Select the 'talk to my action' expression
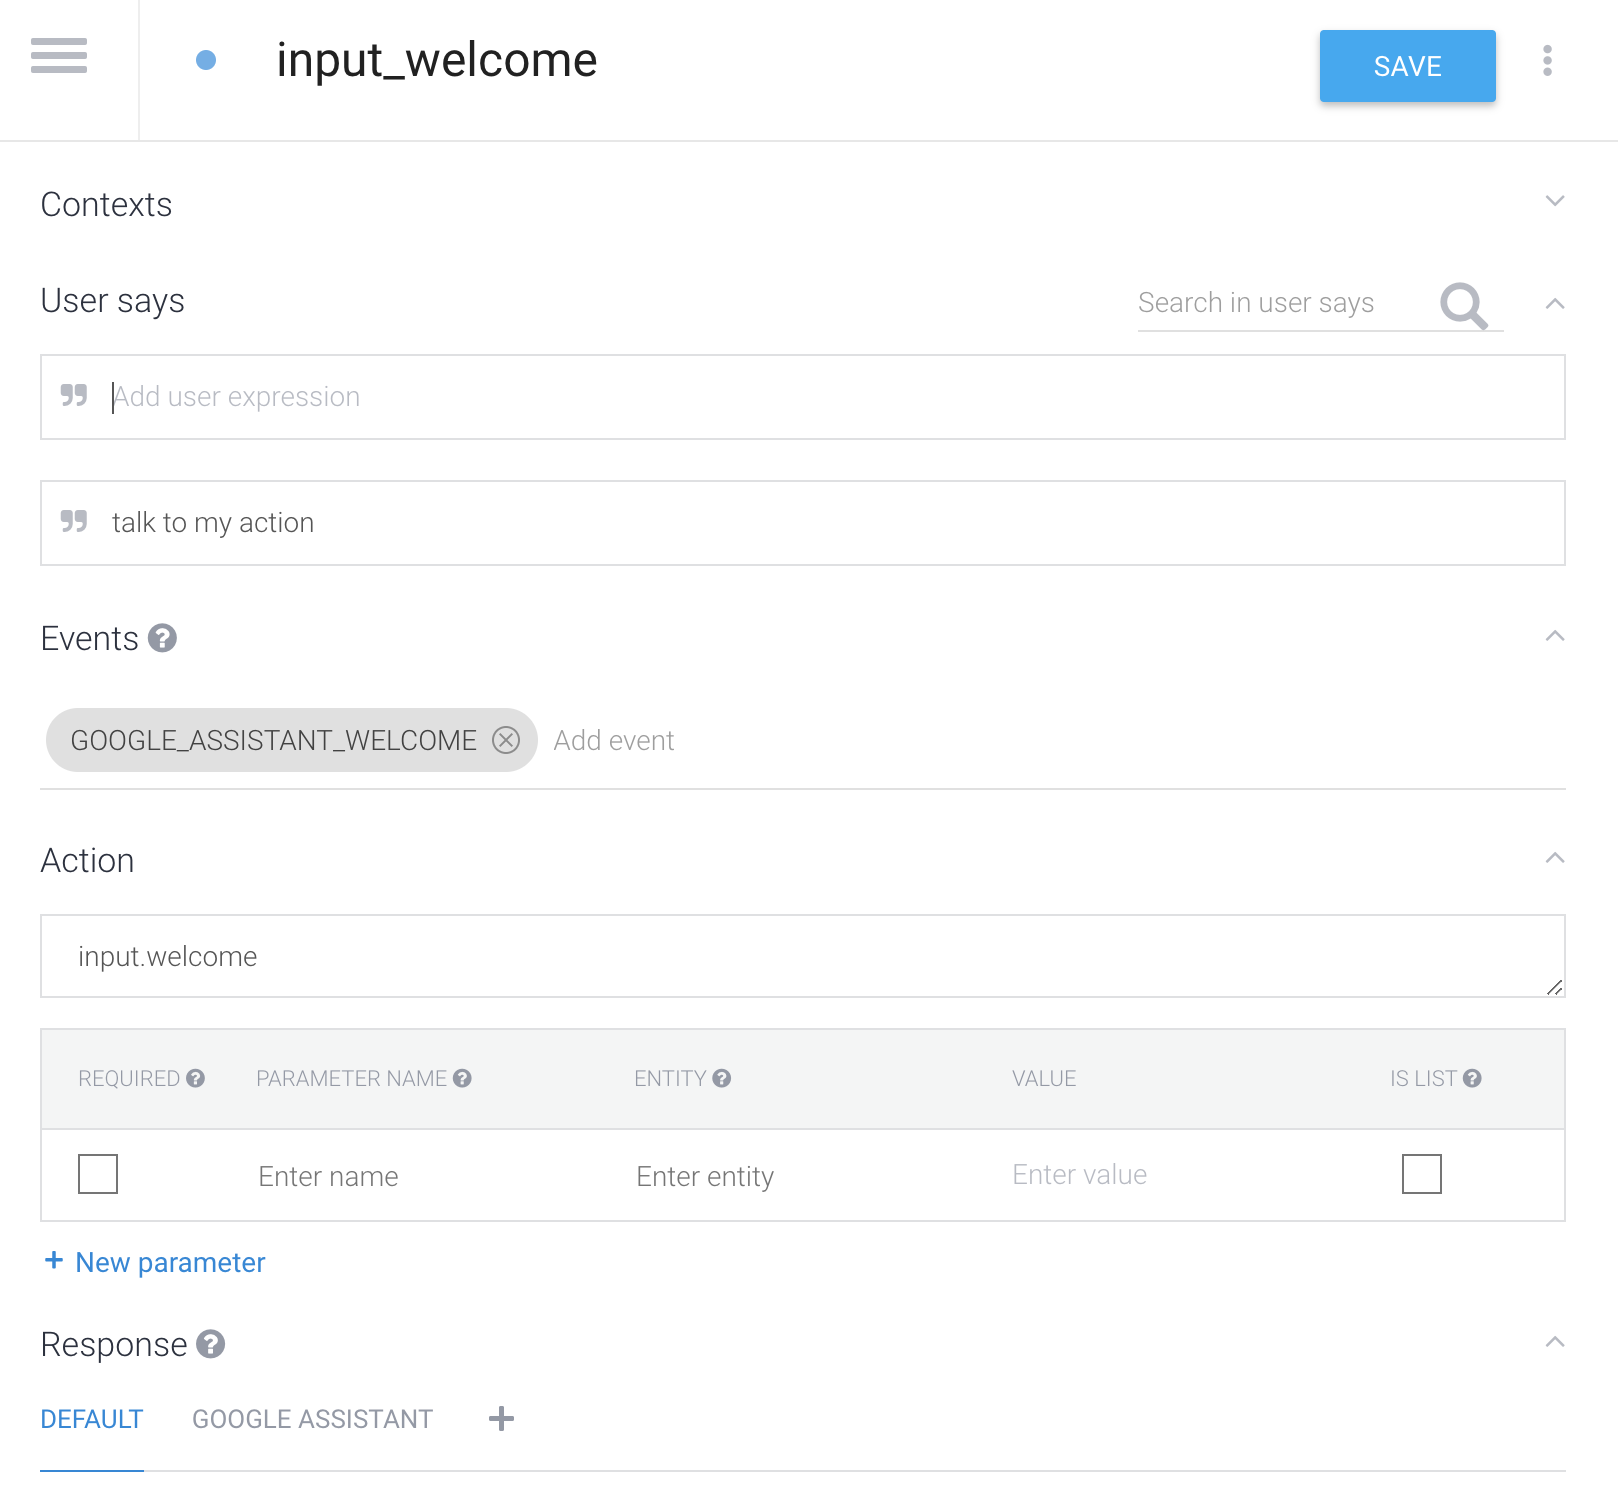This screenshot has width=1618, height=1490. tap(803, 523)
